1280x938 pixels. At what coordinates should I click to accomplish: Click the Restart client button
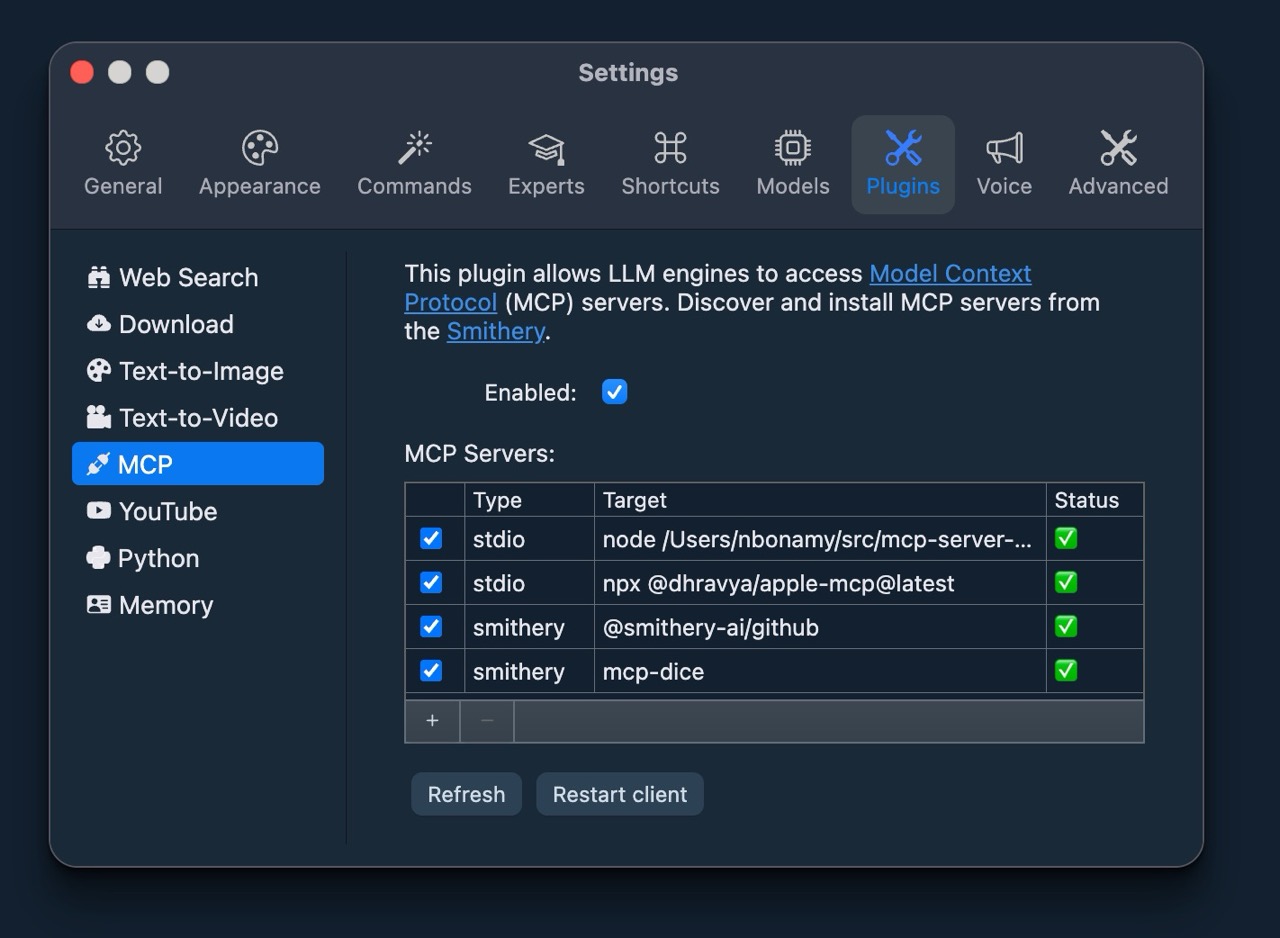click(619, 794)
